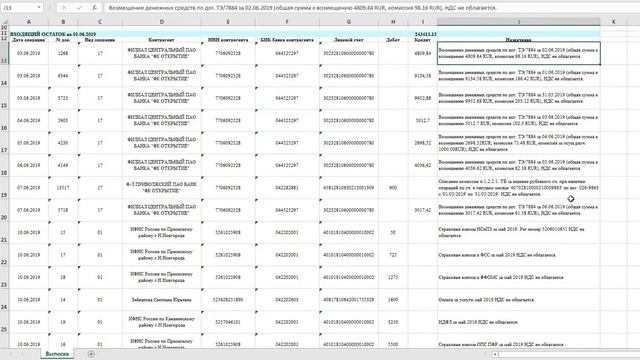Click credit amount 4056,62
Image resolution: width=640 pixels, height=360 pixels.
(422, 165)
